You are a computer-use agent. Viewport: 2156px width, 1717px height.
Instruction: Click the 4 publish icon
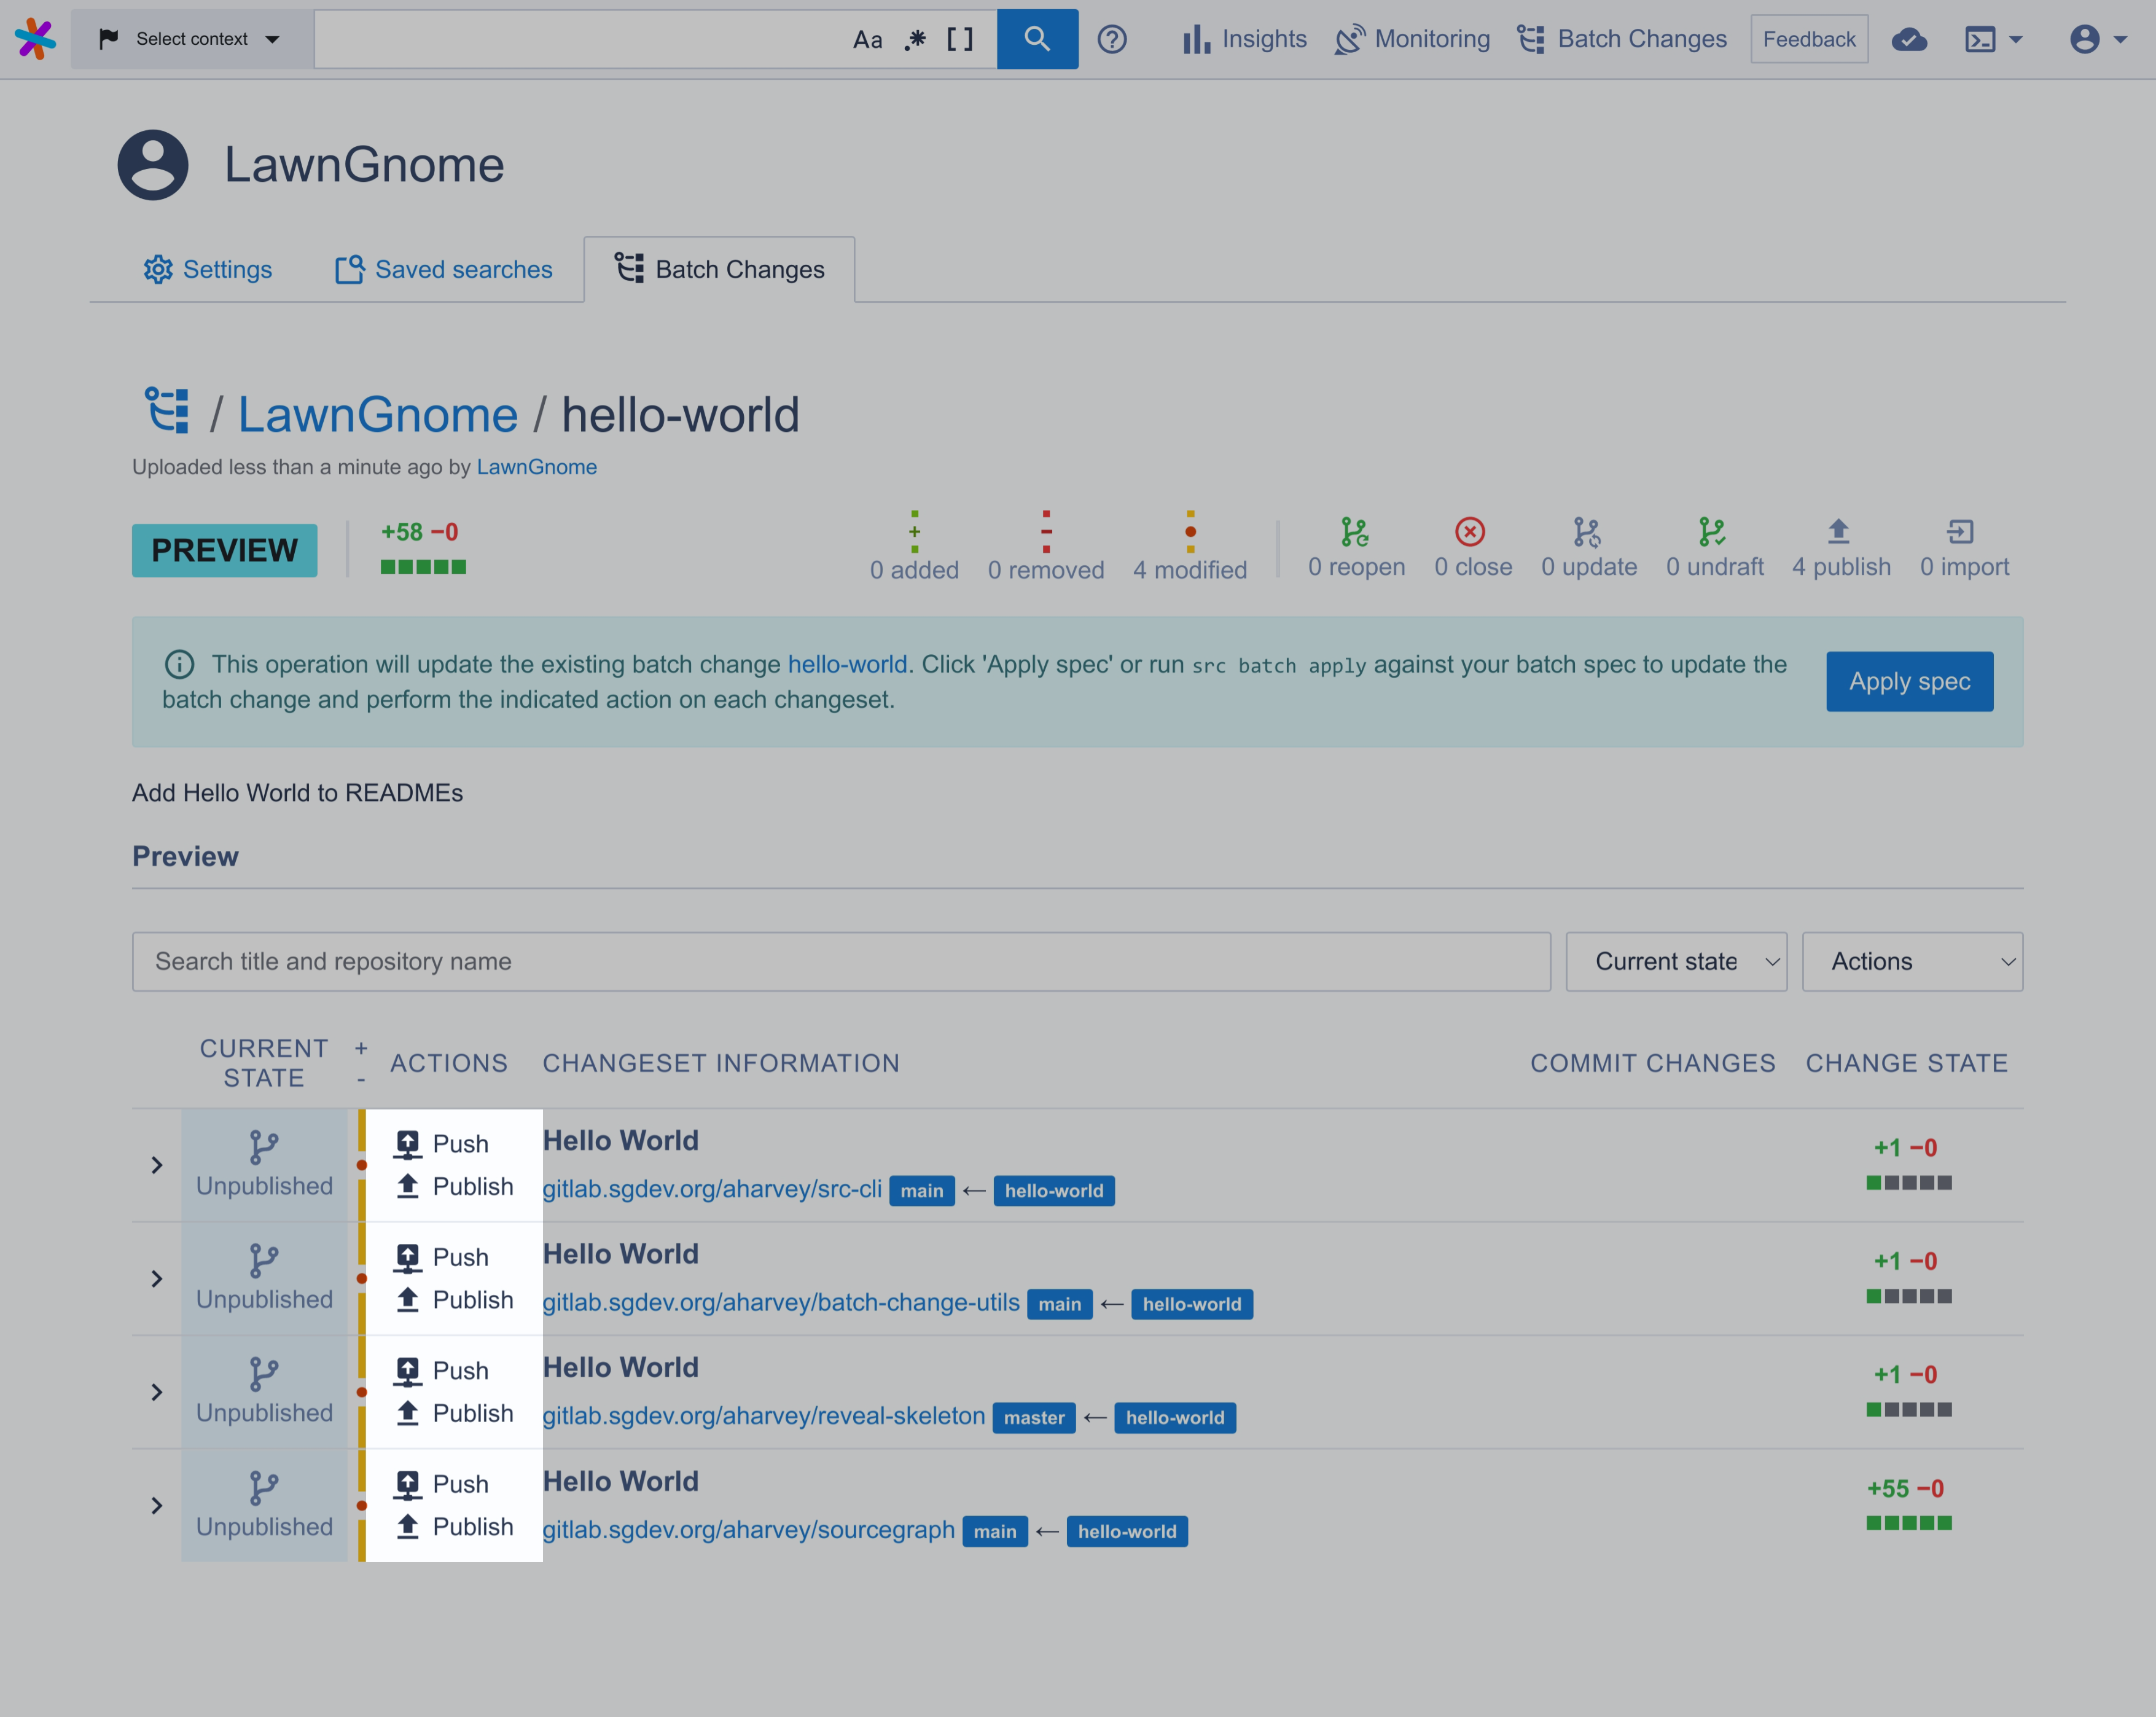click(x=1839, y=531)
